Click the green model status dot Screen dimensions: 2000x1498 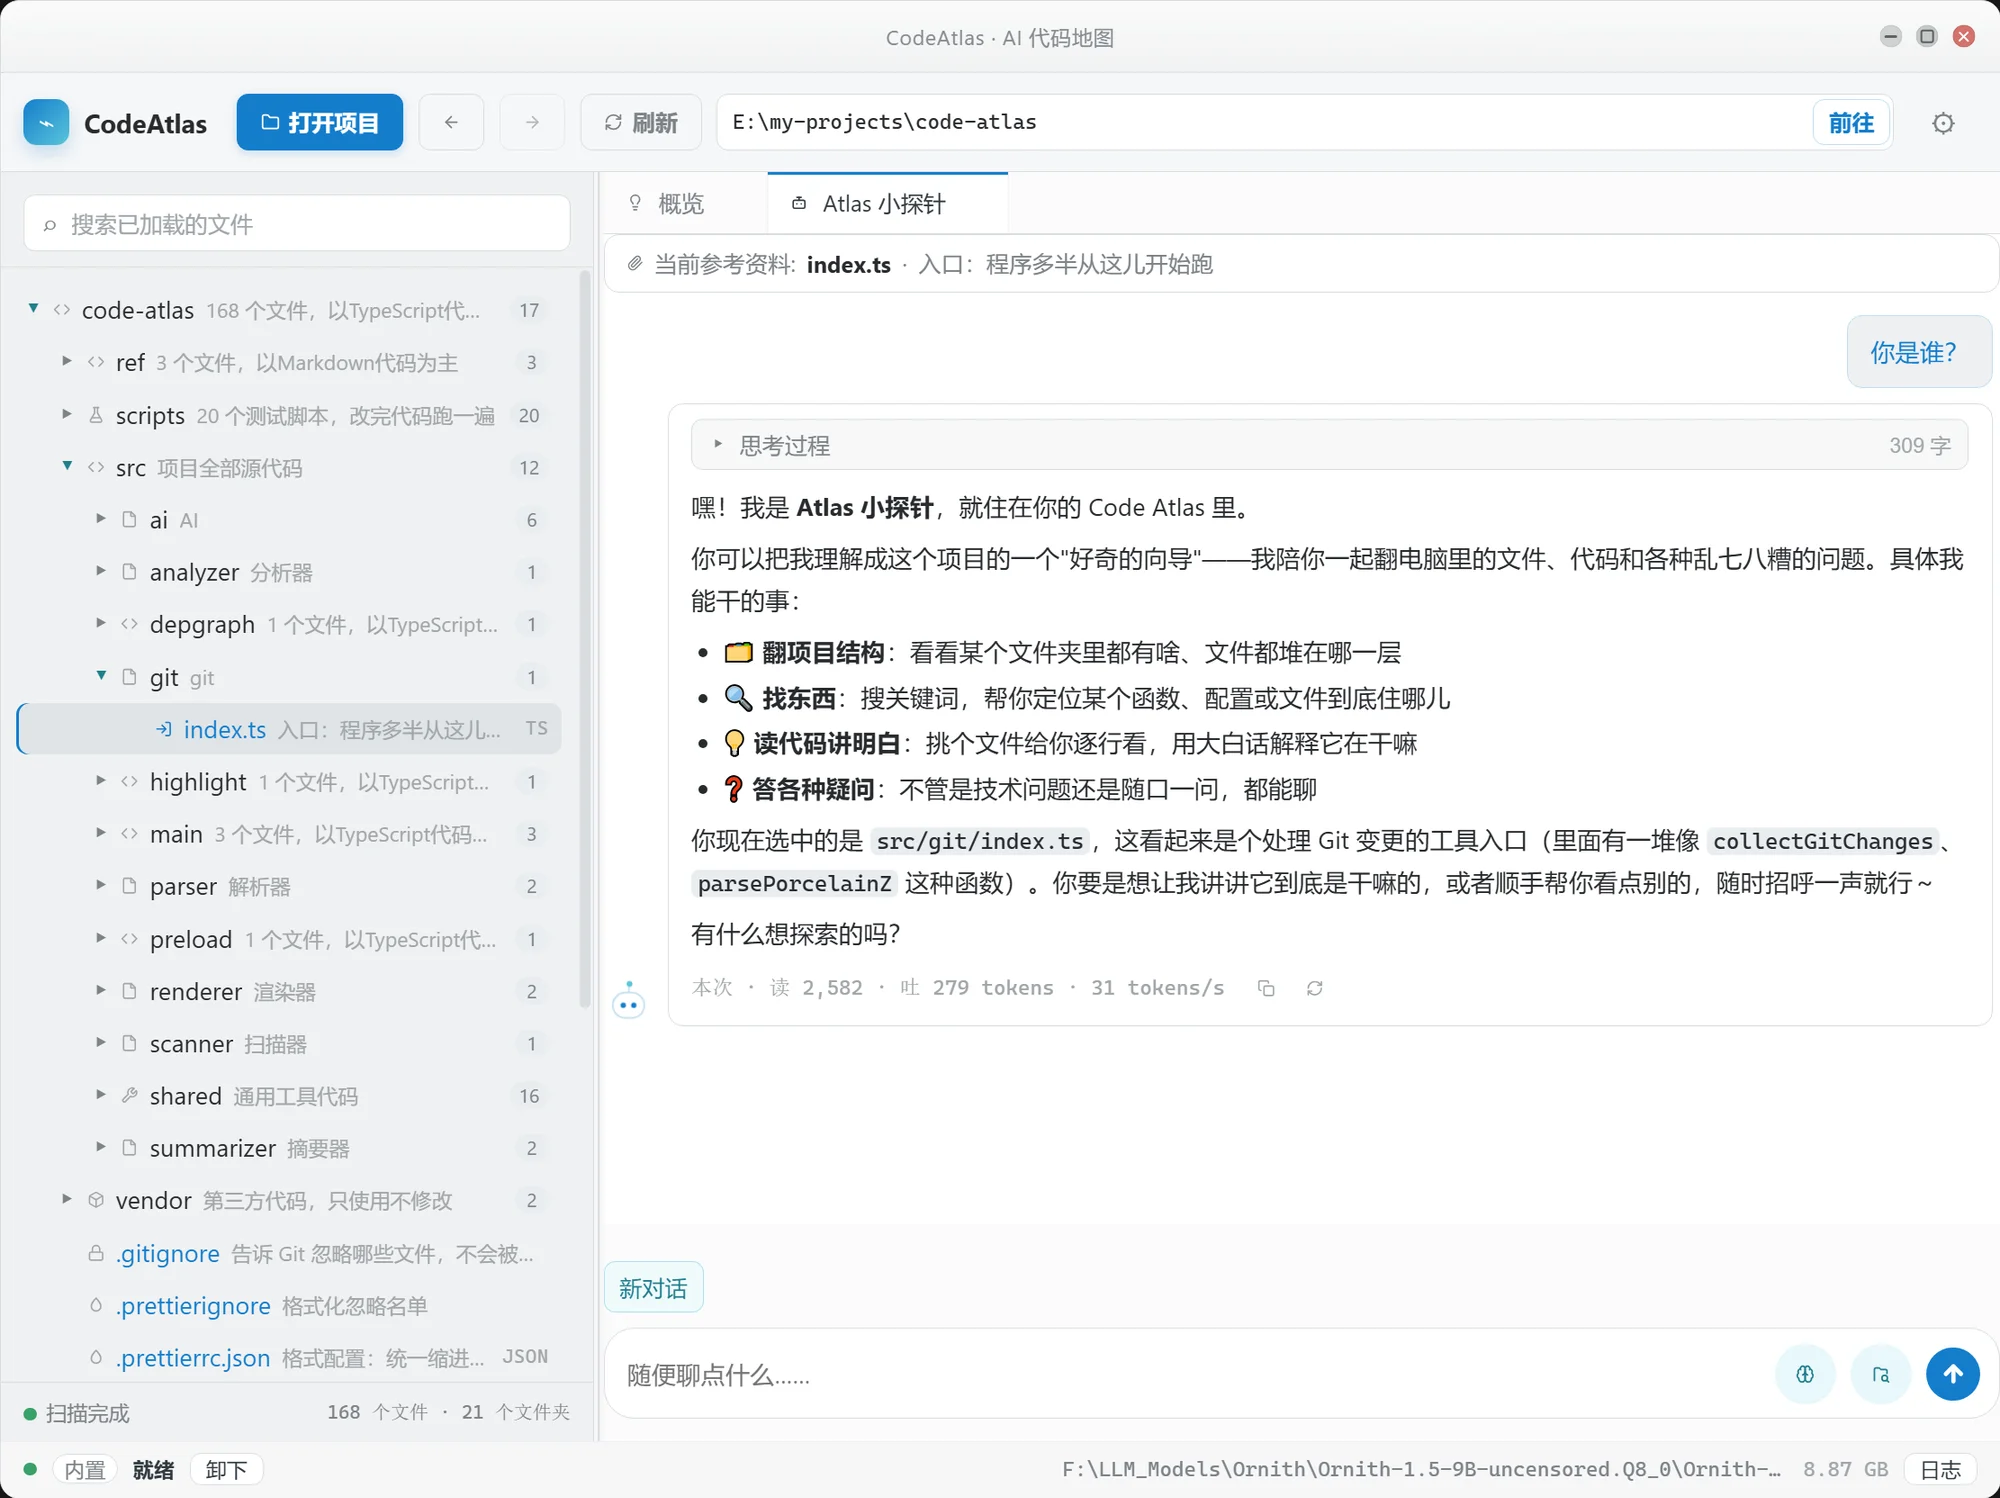(x=30, y=1470)
